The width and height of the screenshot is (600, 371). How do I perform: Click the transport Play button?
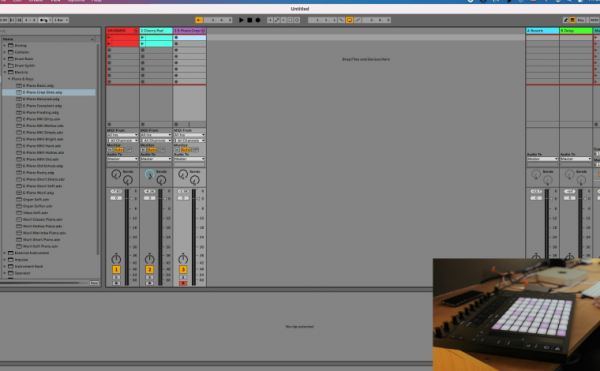pos(241,20)
